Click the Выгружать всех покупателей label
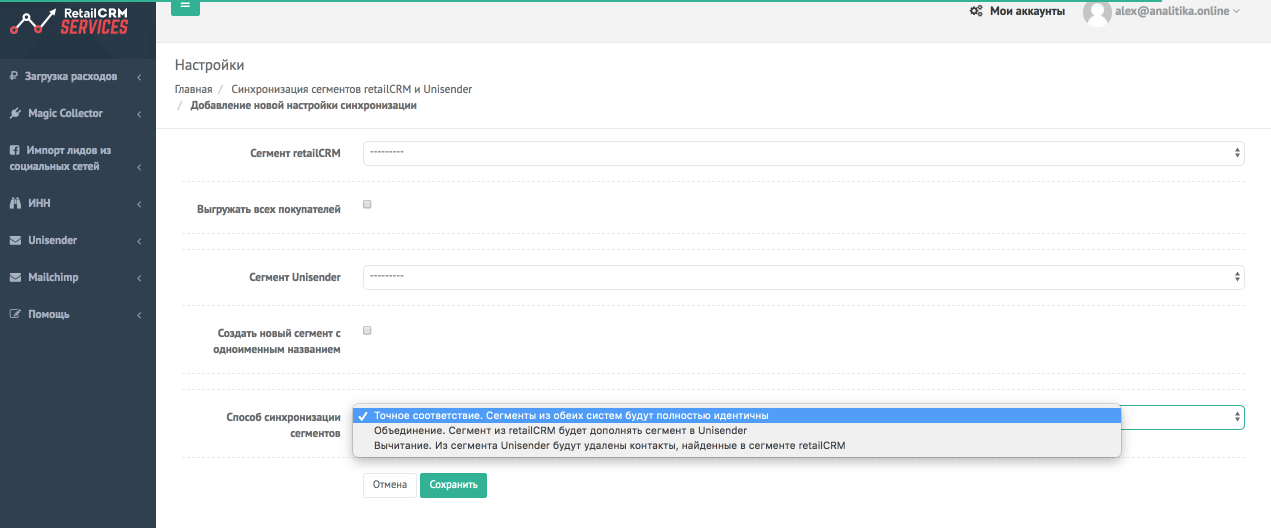The height and width of the screenshot is (528, 1271). click(270, 209)
